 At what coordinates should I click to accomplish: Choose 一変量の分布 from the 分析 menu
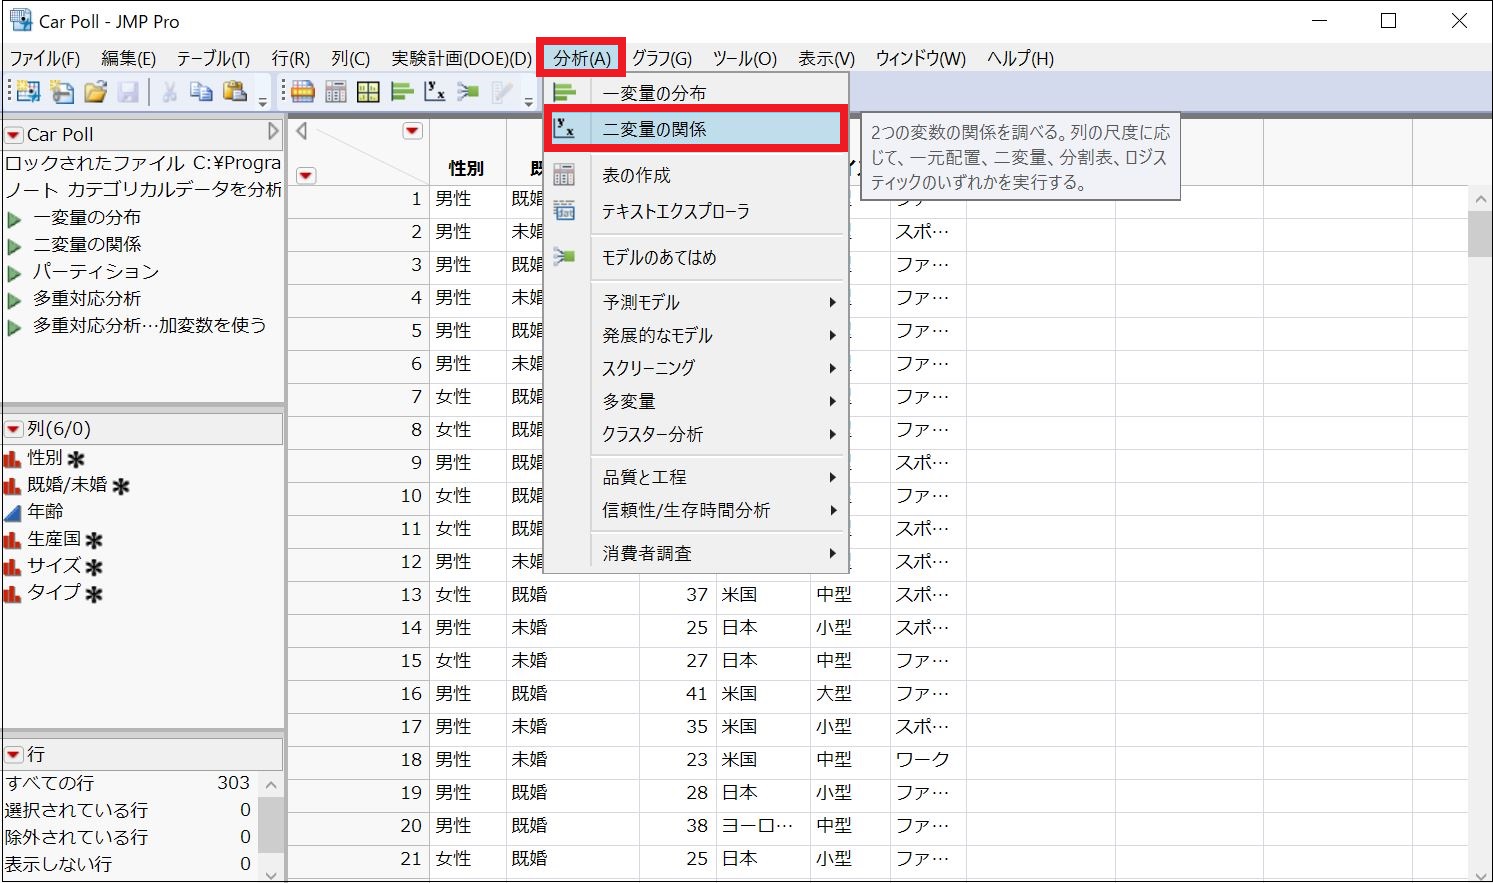pyautogui.click(x=696, y=93)
